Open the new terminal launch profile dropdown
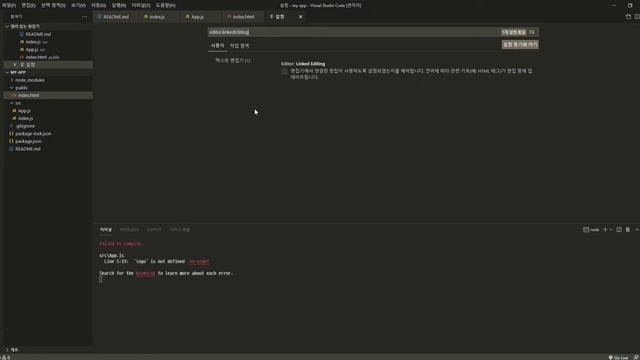The height and width of the screenshot is (360, 640). pos(611,230)
